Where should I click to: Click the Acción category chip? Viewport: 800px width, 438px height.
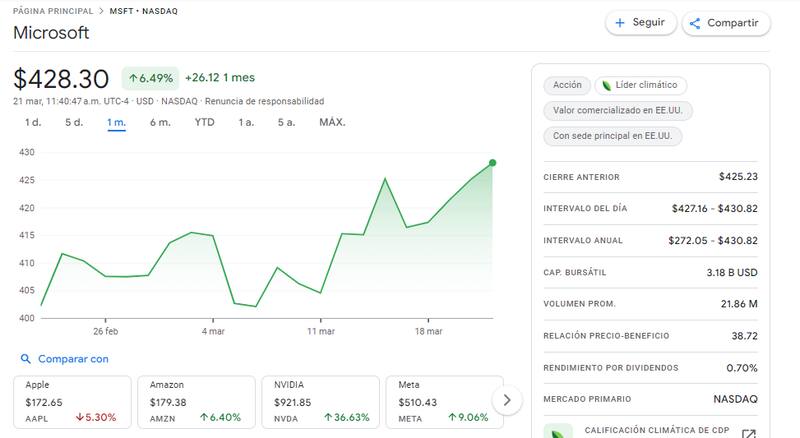tap(567, 86)
